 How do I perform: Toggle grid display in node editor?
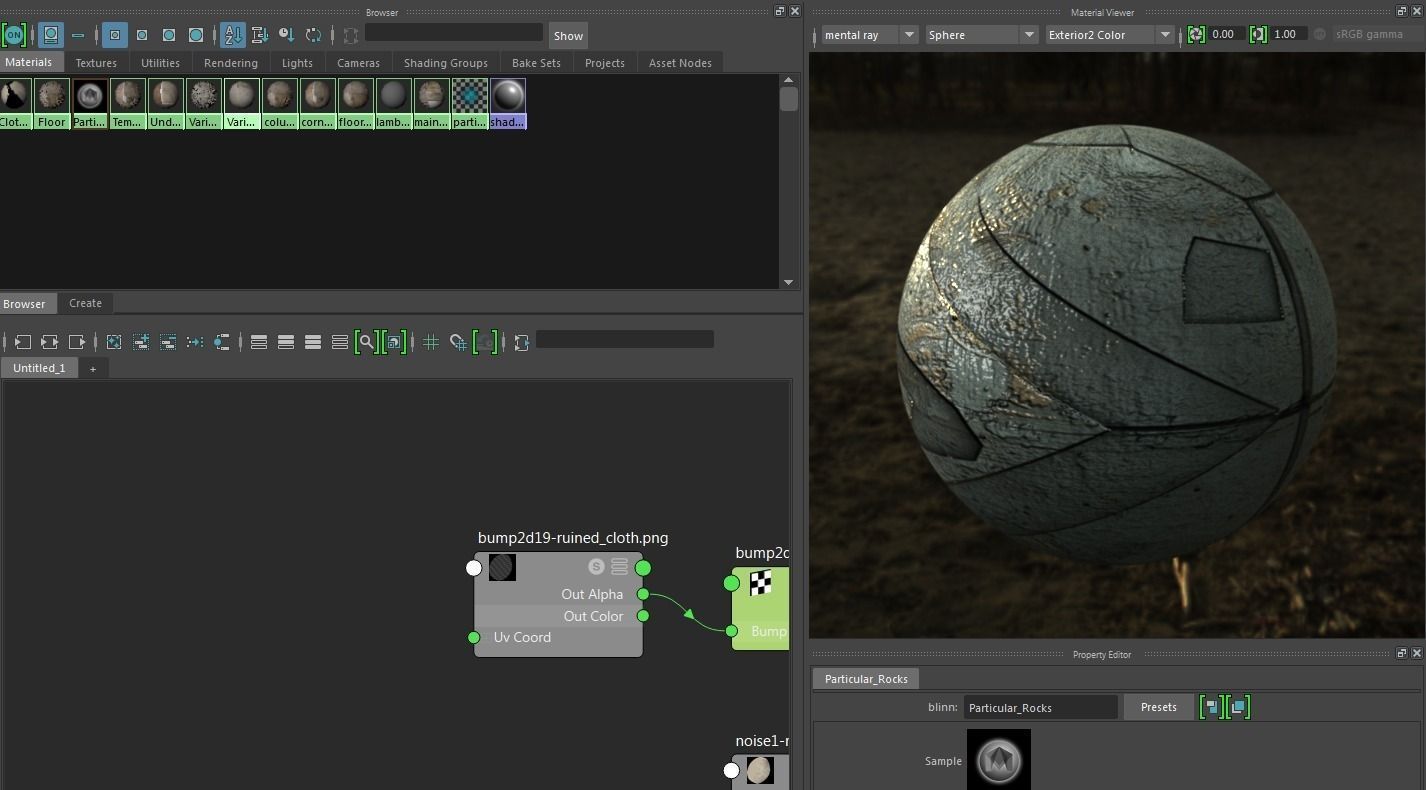[431, 342]
